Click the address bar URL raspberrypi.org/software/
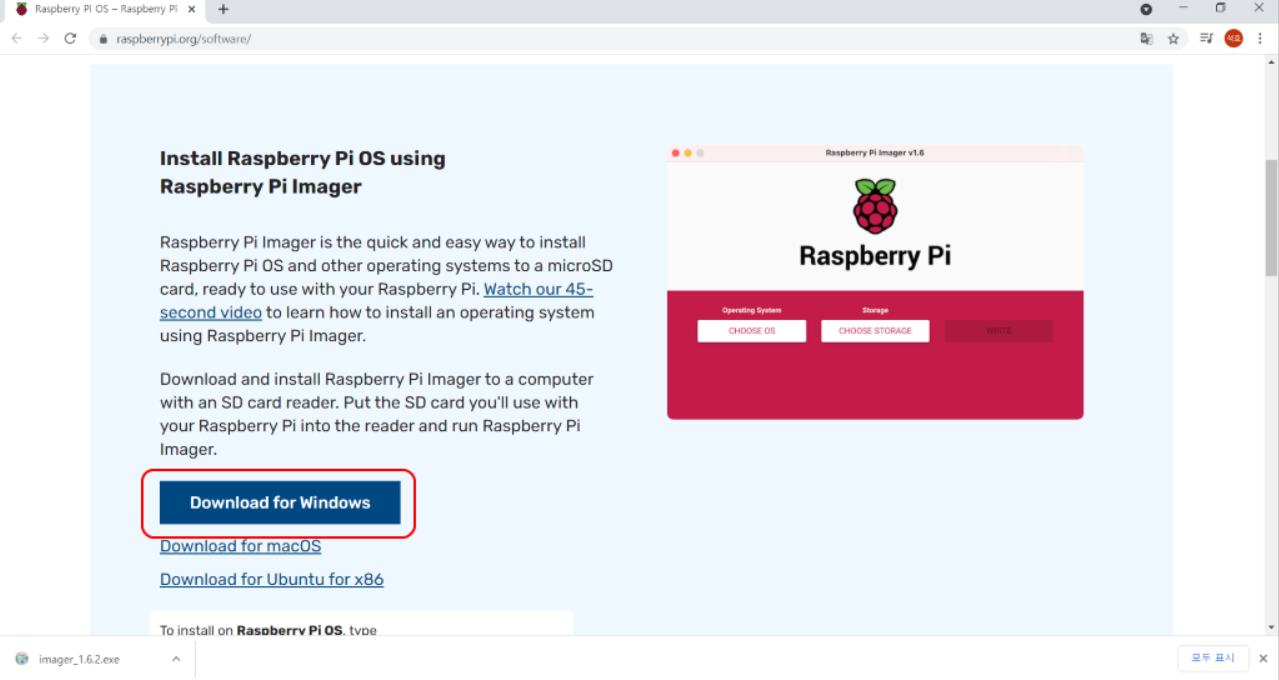Screen dimensions: 1279x680 coord(184,39)
